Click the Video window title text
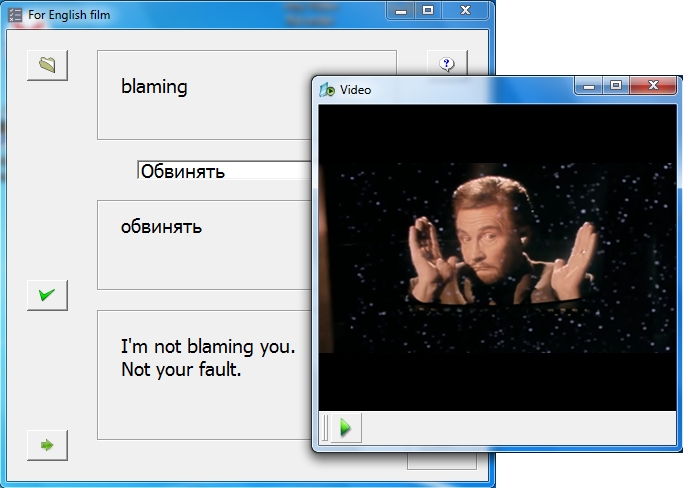Screen dimensions: 683x488 click(x=355, y=90)
